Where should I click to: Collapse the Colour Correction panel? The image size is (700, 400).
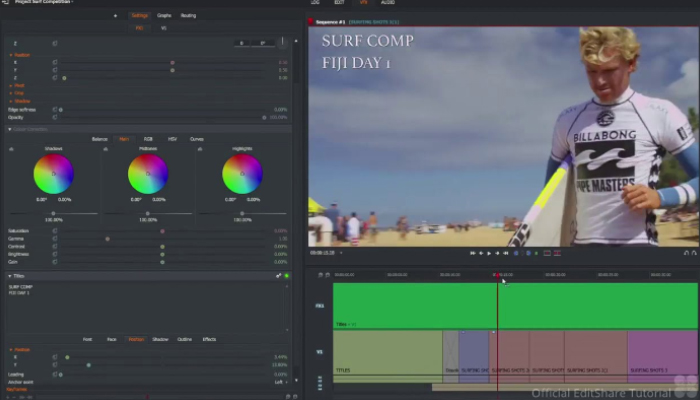pyautogui.click(x=11, y=129)
